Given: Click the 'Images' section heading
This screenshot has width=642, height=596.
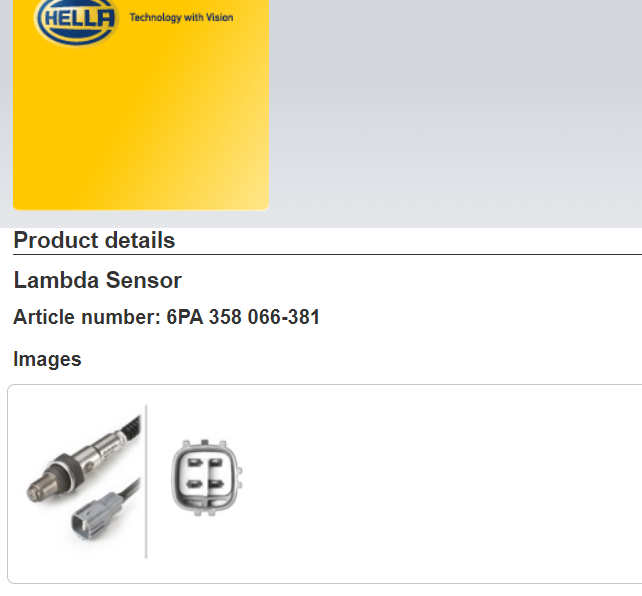Looking at the screenshot, I should 47,359.
